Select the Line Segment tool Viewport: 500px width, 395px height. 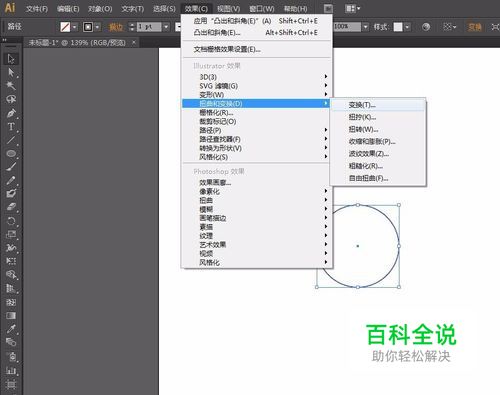coord(11,140)
